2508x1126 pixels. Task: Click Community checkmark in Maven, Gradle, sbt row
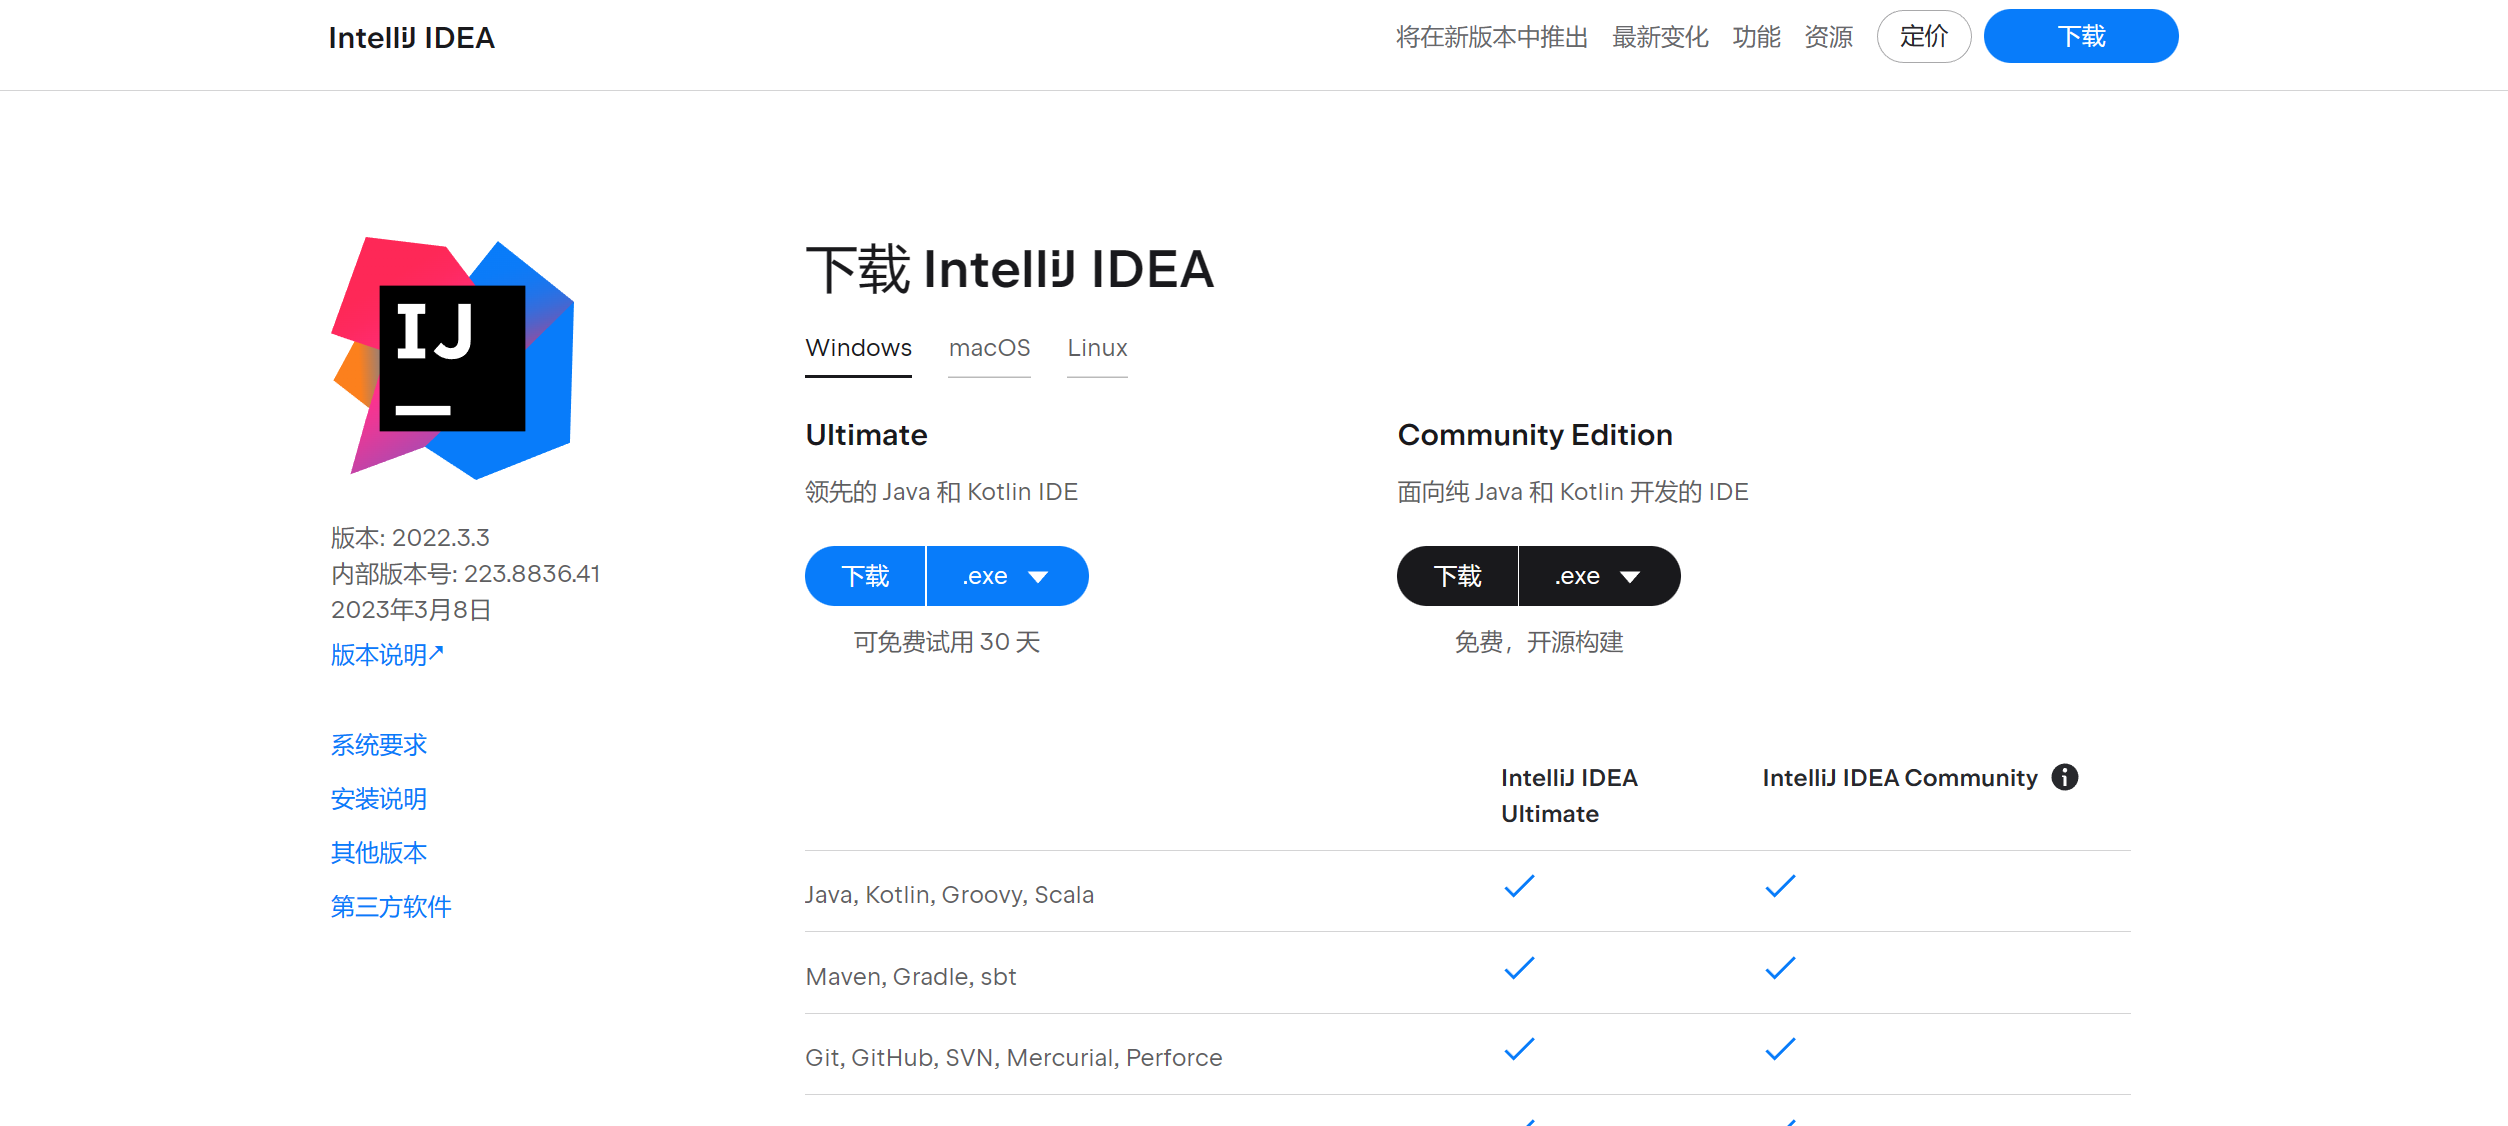coord(1780,968)
